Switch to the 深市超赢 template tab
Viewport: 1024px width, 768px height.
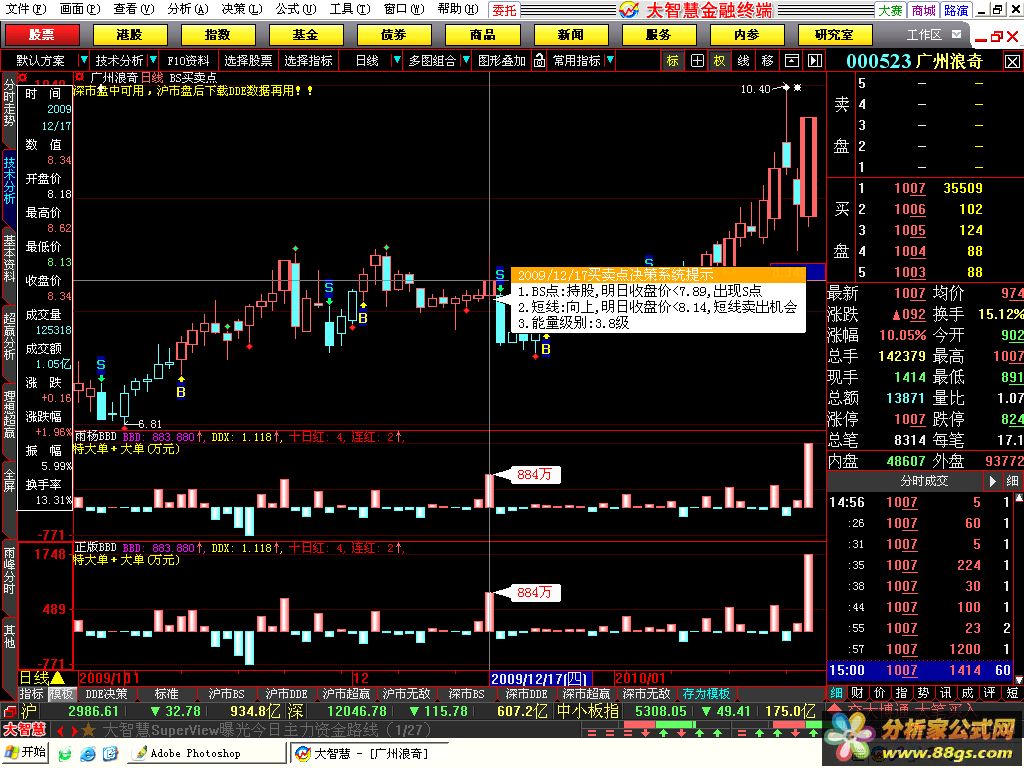[x=586, y=694]
